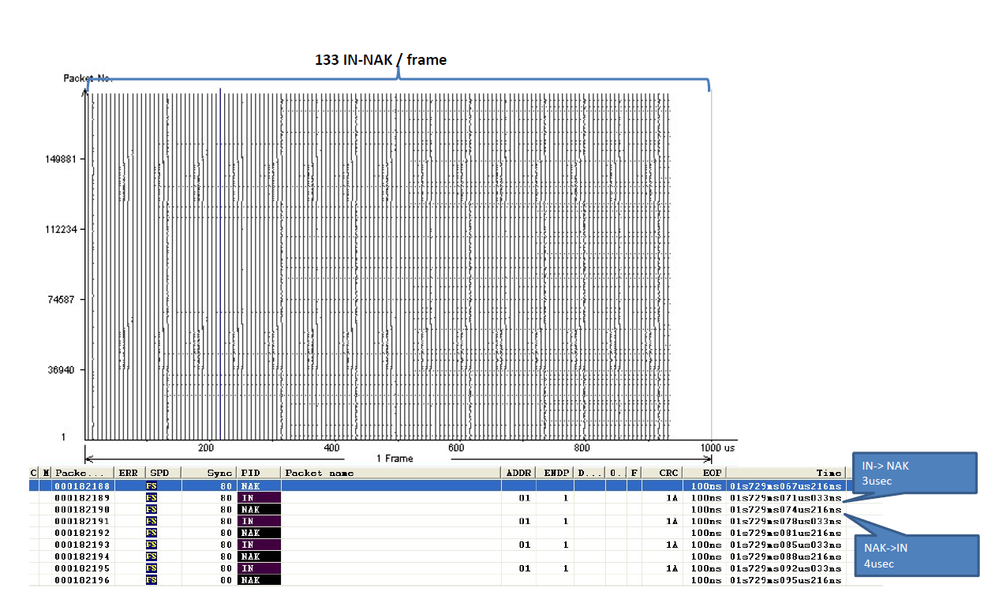Click the FS speed icon in row 000182191

pyautogui.click(x=151, y=521)
